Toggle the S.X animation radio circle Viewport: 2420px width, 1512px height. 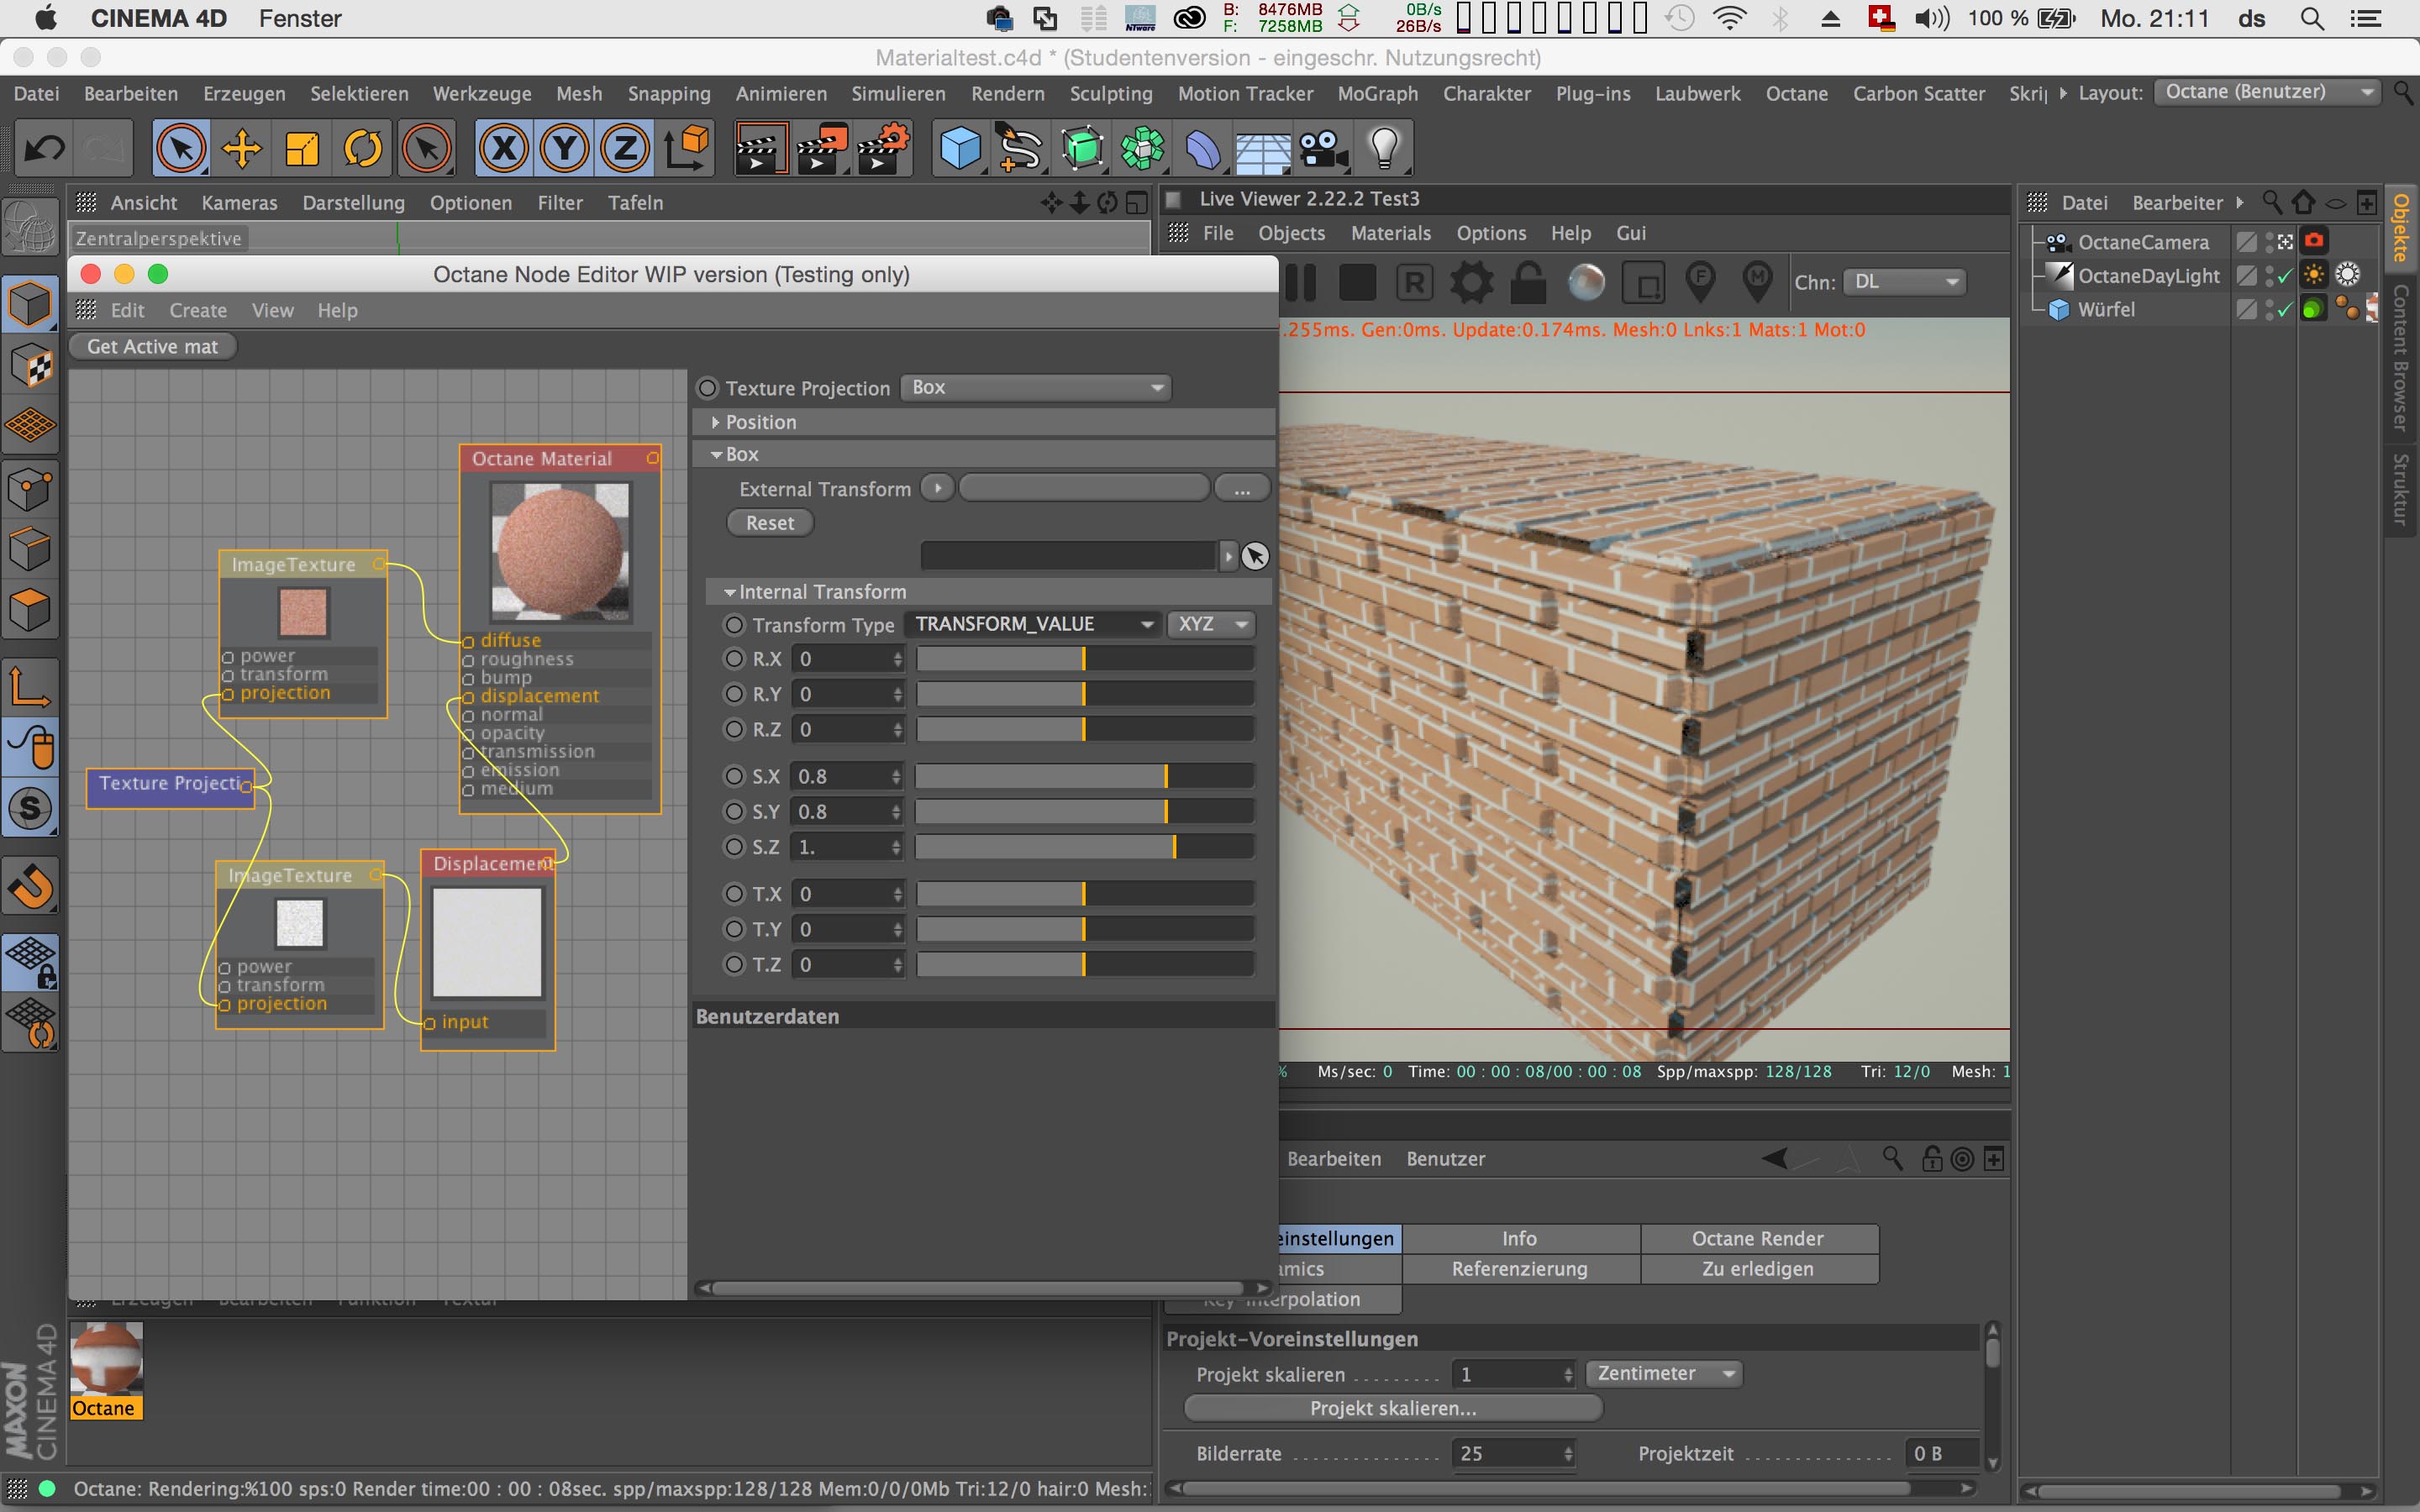coord(735,776)
